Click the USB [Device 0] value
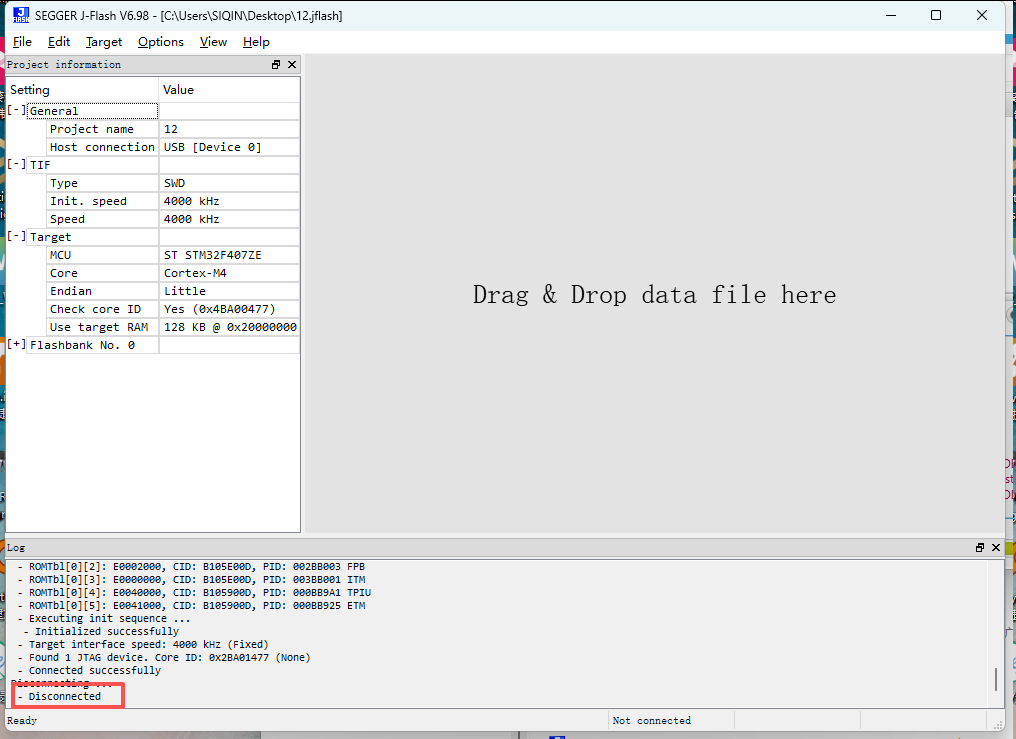Image resolution: width=1016 pixels, height=739 pixels. [213, 147]
